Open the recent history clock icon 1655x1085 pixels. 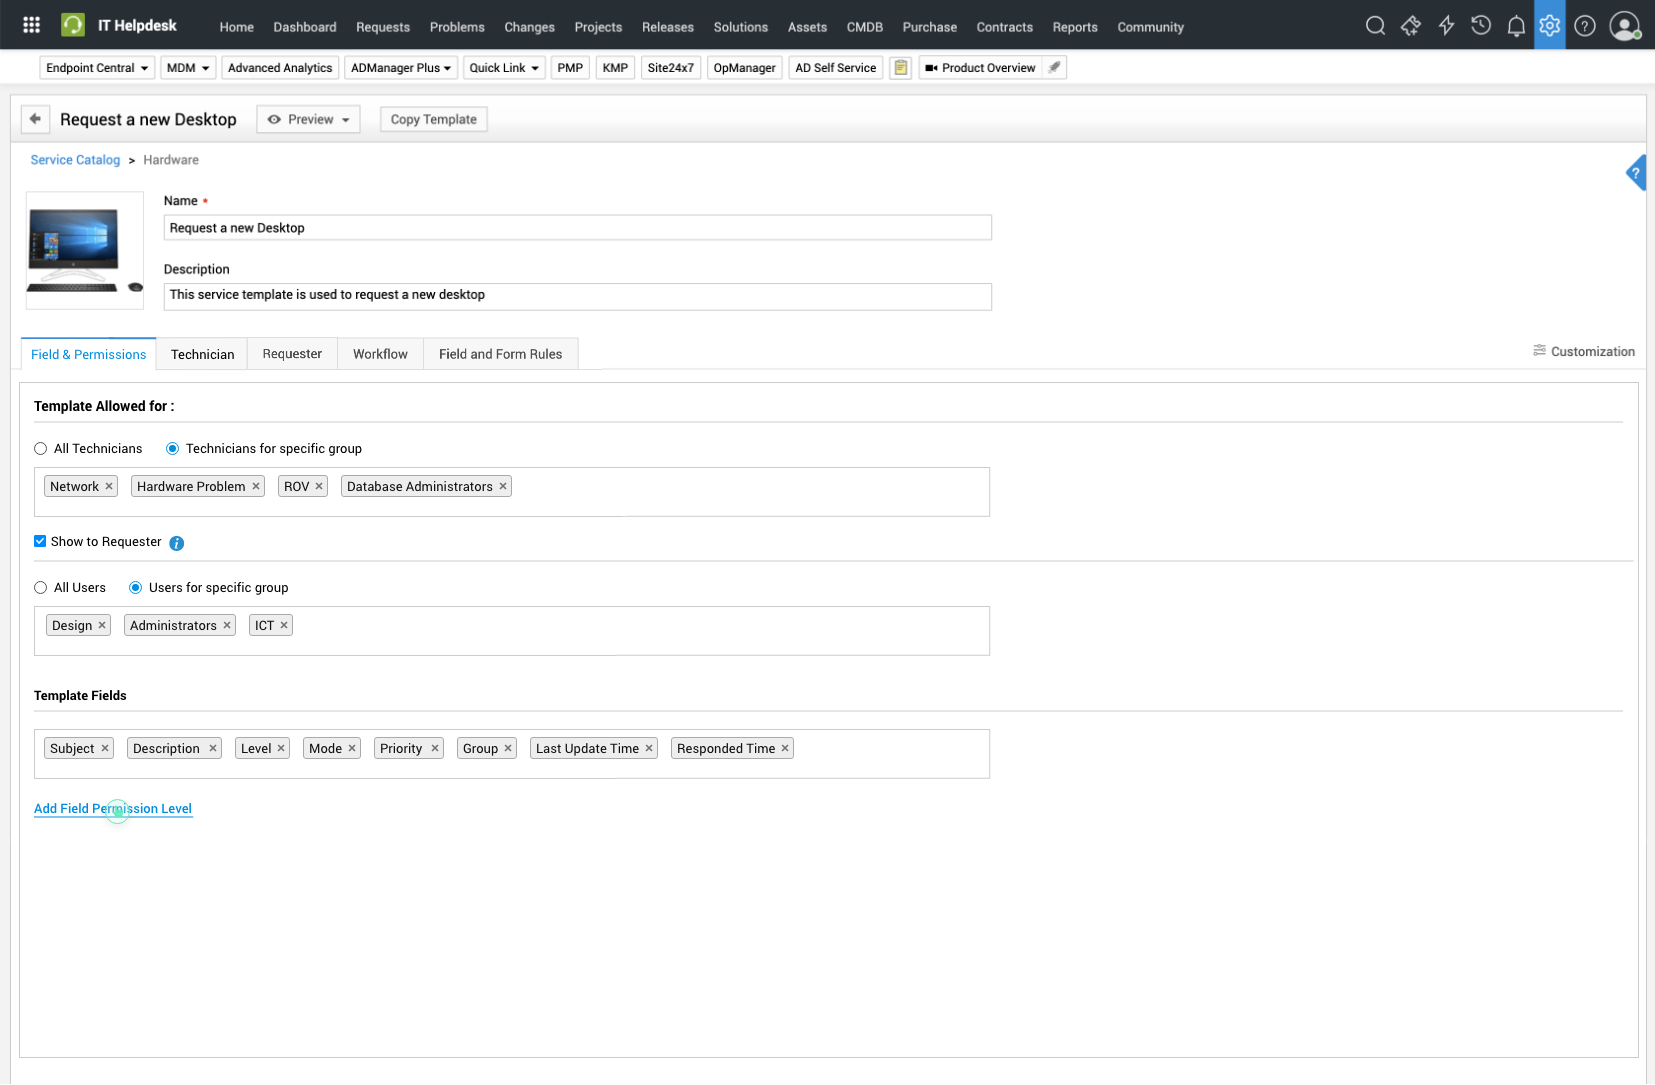1481,26
